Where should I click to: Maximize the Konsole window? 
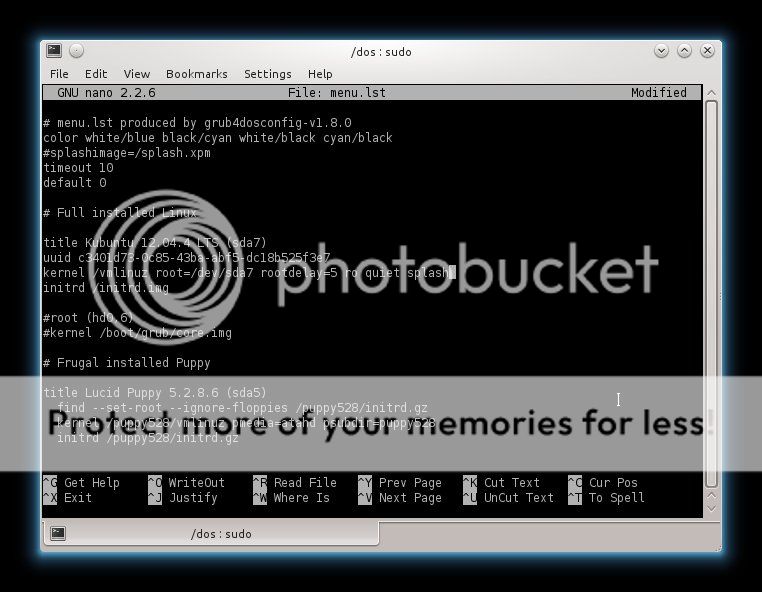[684, 51]
